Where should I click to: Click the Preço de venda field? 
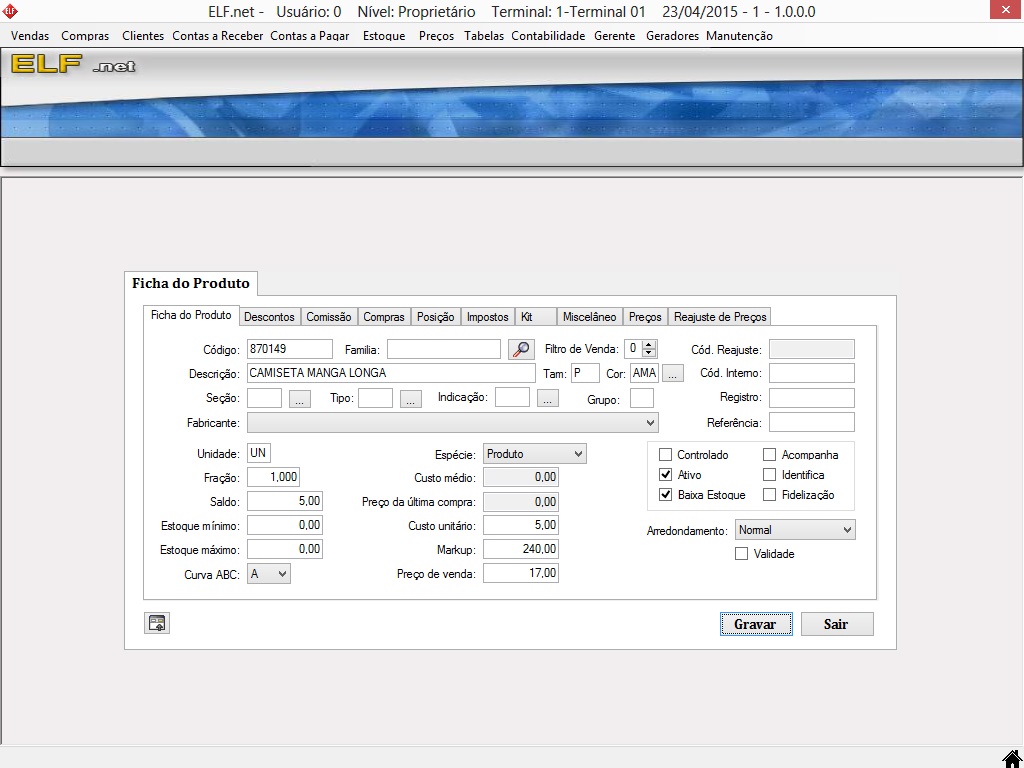520,574
